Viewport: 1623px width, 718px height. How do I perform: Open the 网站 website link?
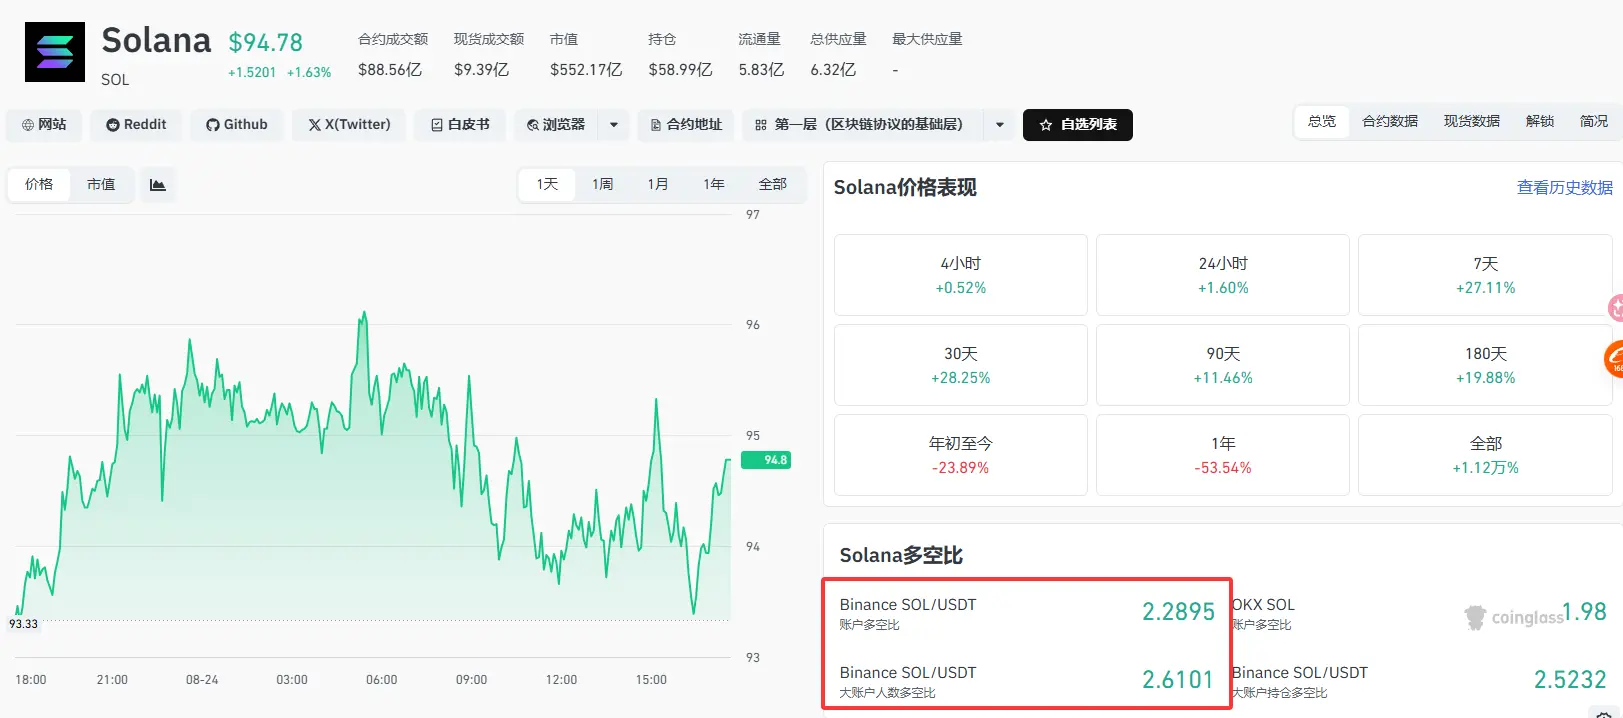click(45, 125)
